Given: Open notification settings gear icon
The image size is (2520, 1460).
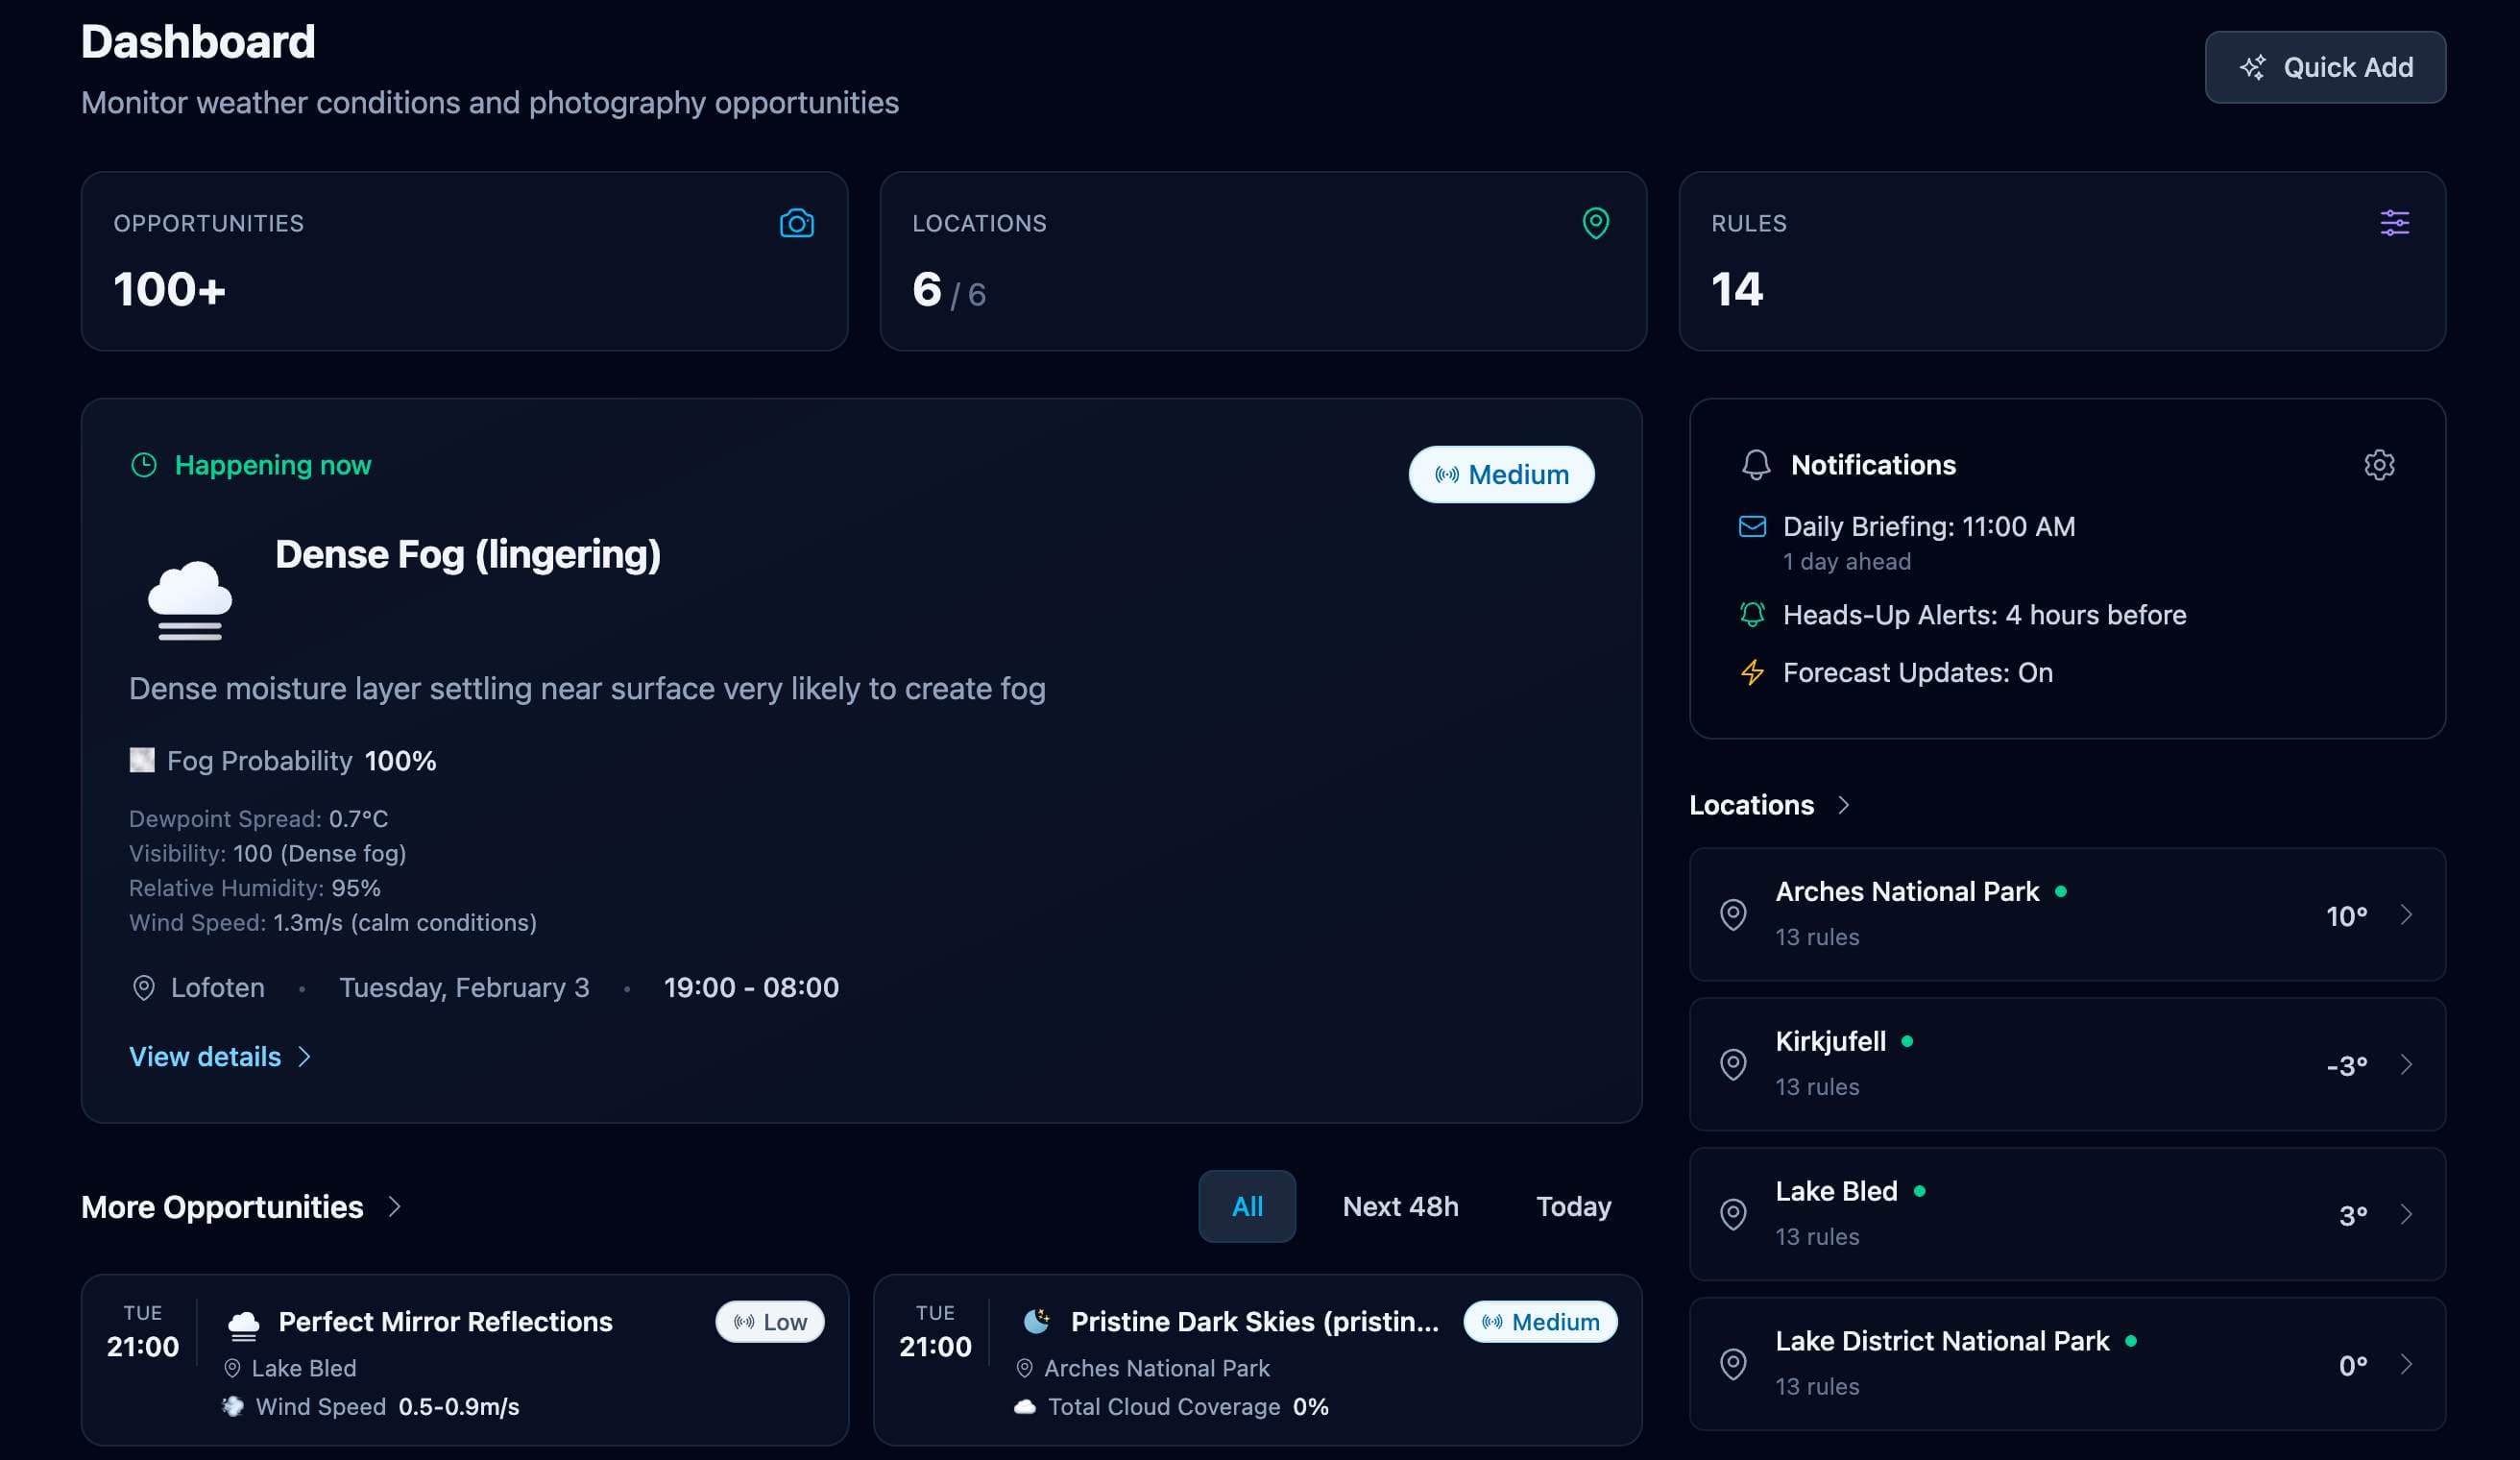Looking at the screenshot, I should [x=2378, y=465].
